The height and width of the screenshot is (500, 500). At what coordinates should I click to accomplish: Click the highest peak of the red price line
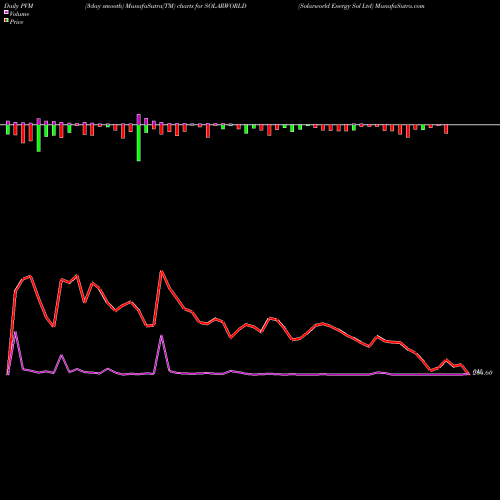click(162, 271)
